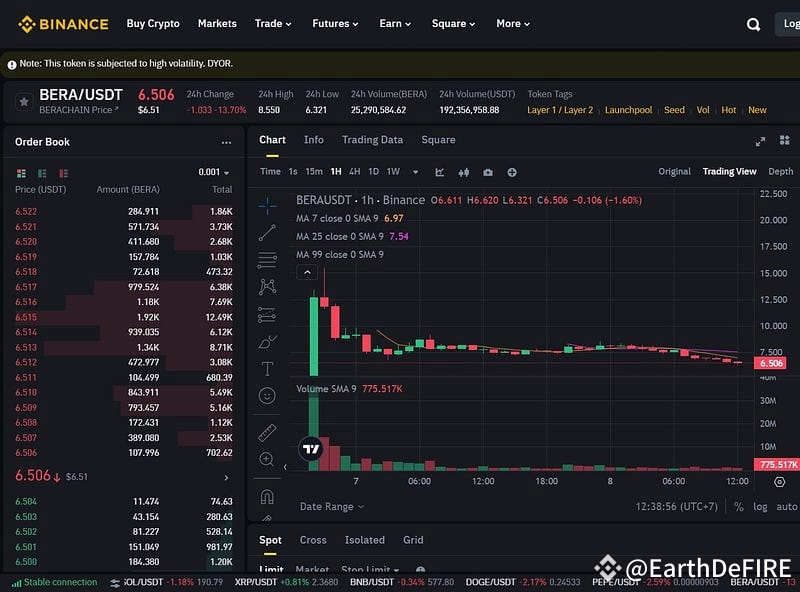
Task: Switch to Trading Data tab
Action: pos(372,140)
